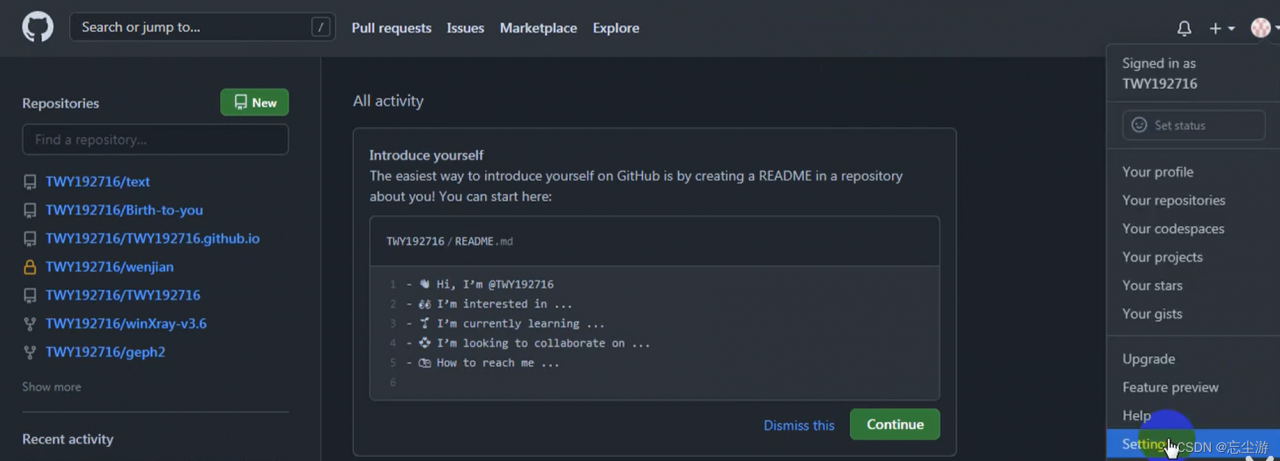Screen dimensions: 1280x461
Task: Open the notifications bell
Action: 1184,28
